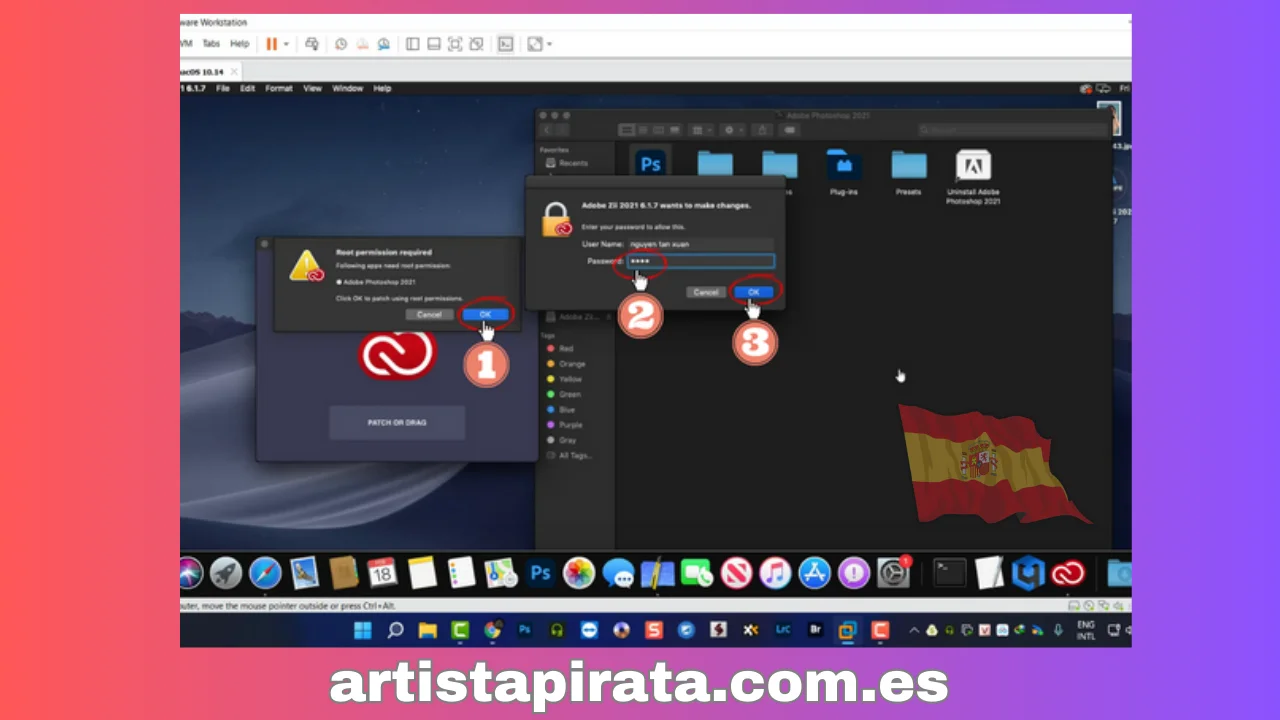
Task: Open the Tabs menu in VMware Workstation
Action: click(x=211, y=44)
